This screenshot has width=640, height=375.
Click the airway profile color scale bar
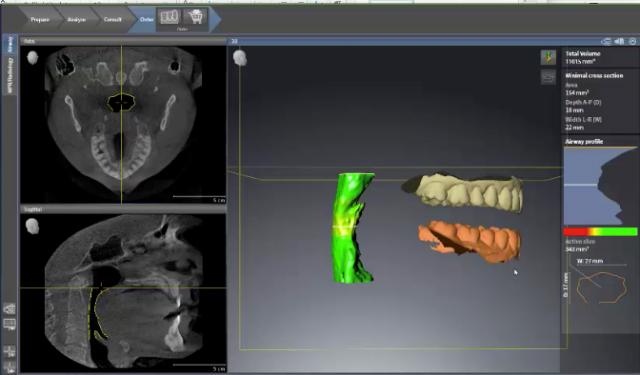coord(600,232)
